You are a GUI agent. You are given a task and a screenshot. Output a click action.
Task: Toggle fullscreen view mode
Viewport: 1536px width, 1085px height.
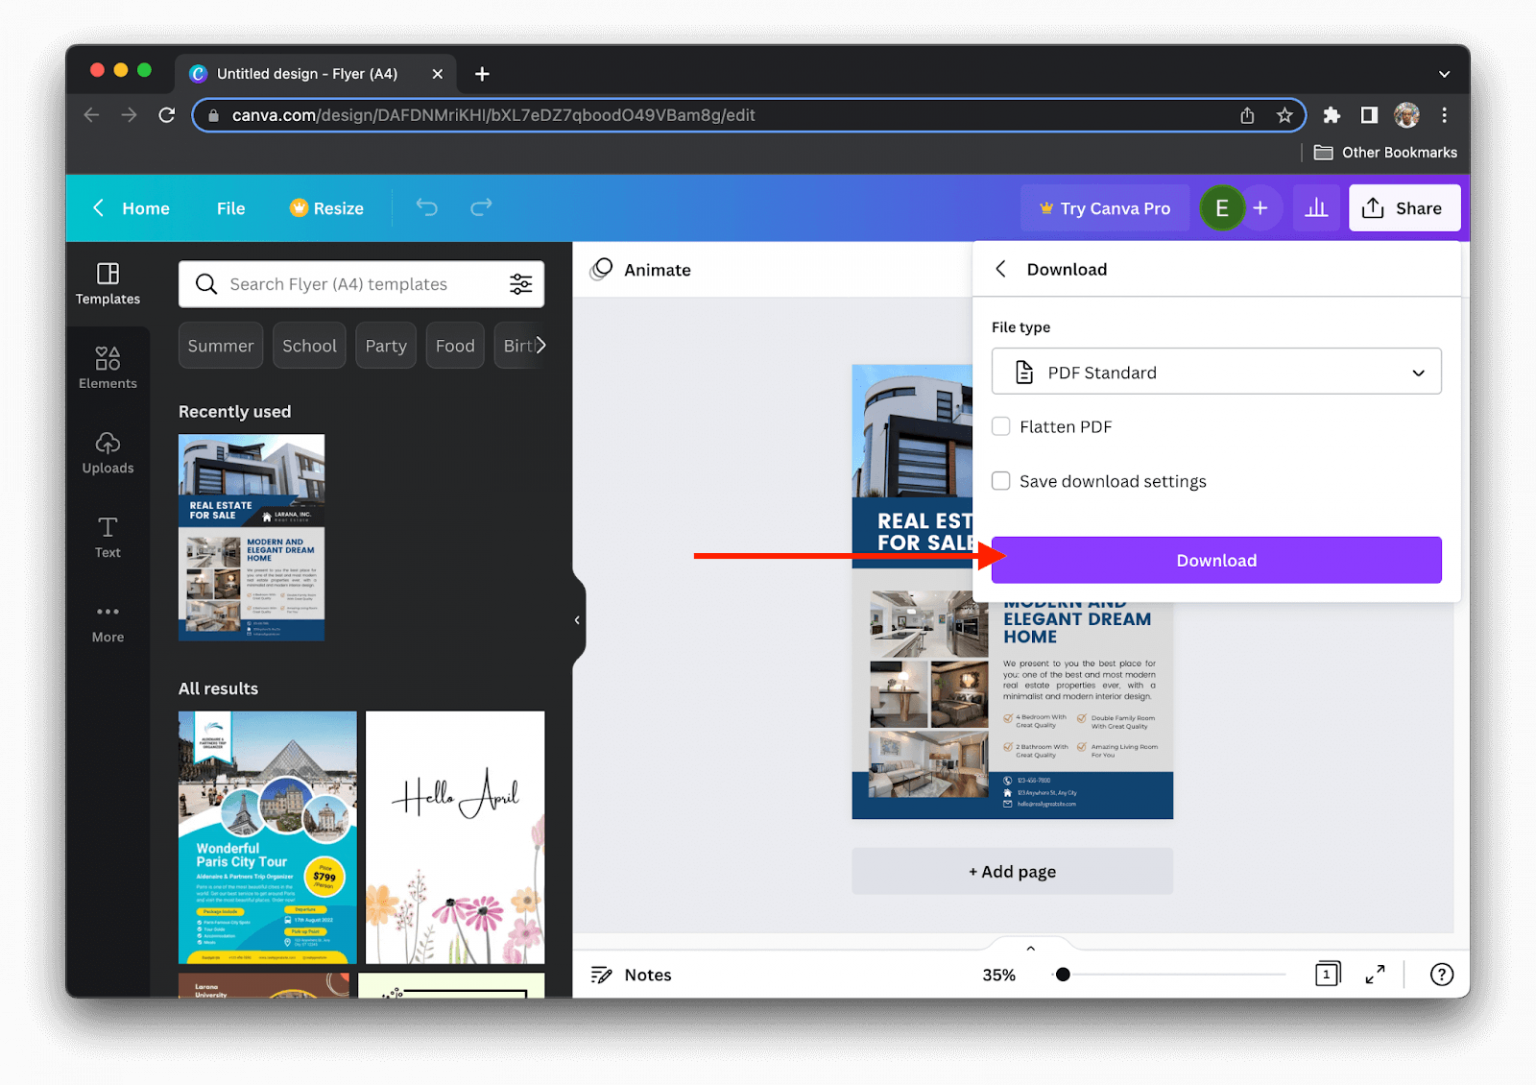tap(1376, 973)
